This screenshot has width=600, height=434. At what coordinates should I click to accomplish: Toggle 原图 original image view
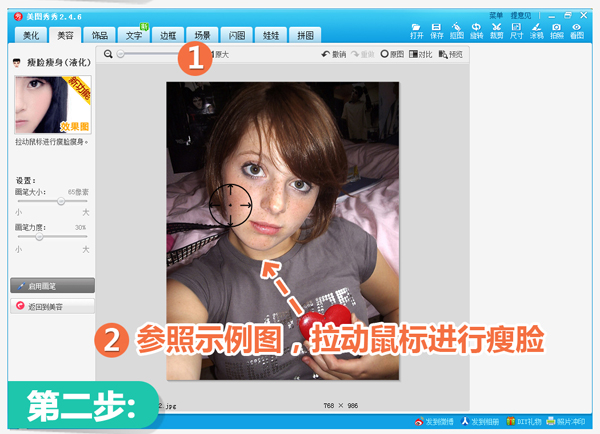391,54
